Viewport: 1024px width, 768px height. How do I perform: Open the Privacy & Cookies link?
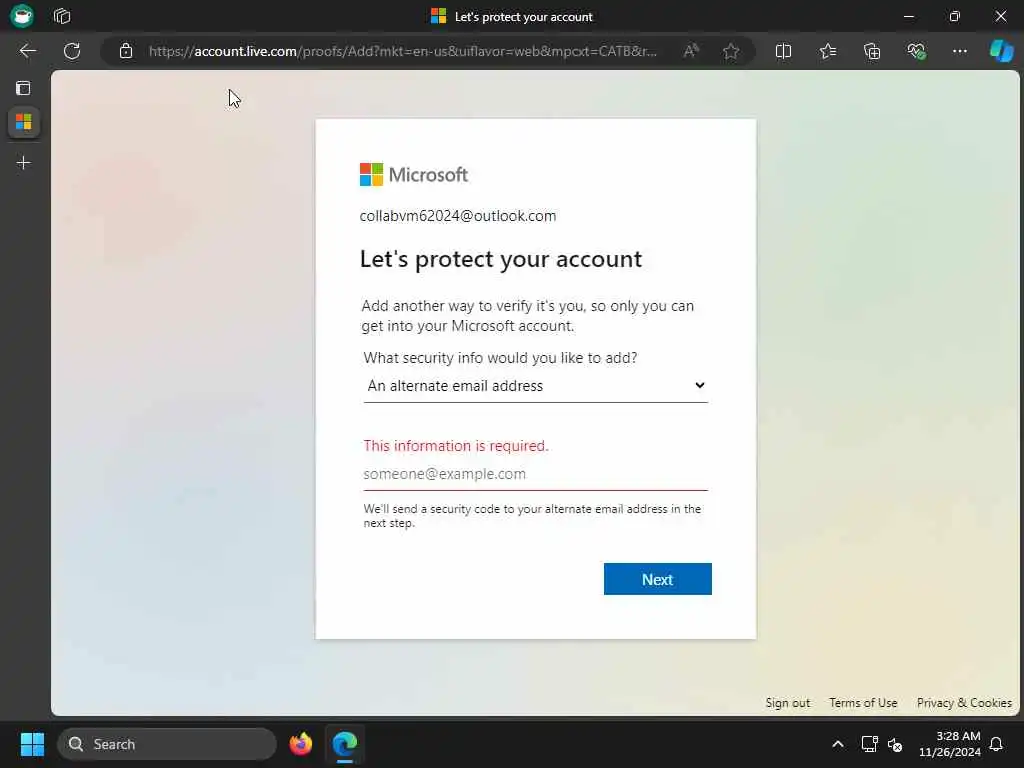point(964,703)
